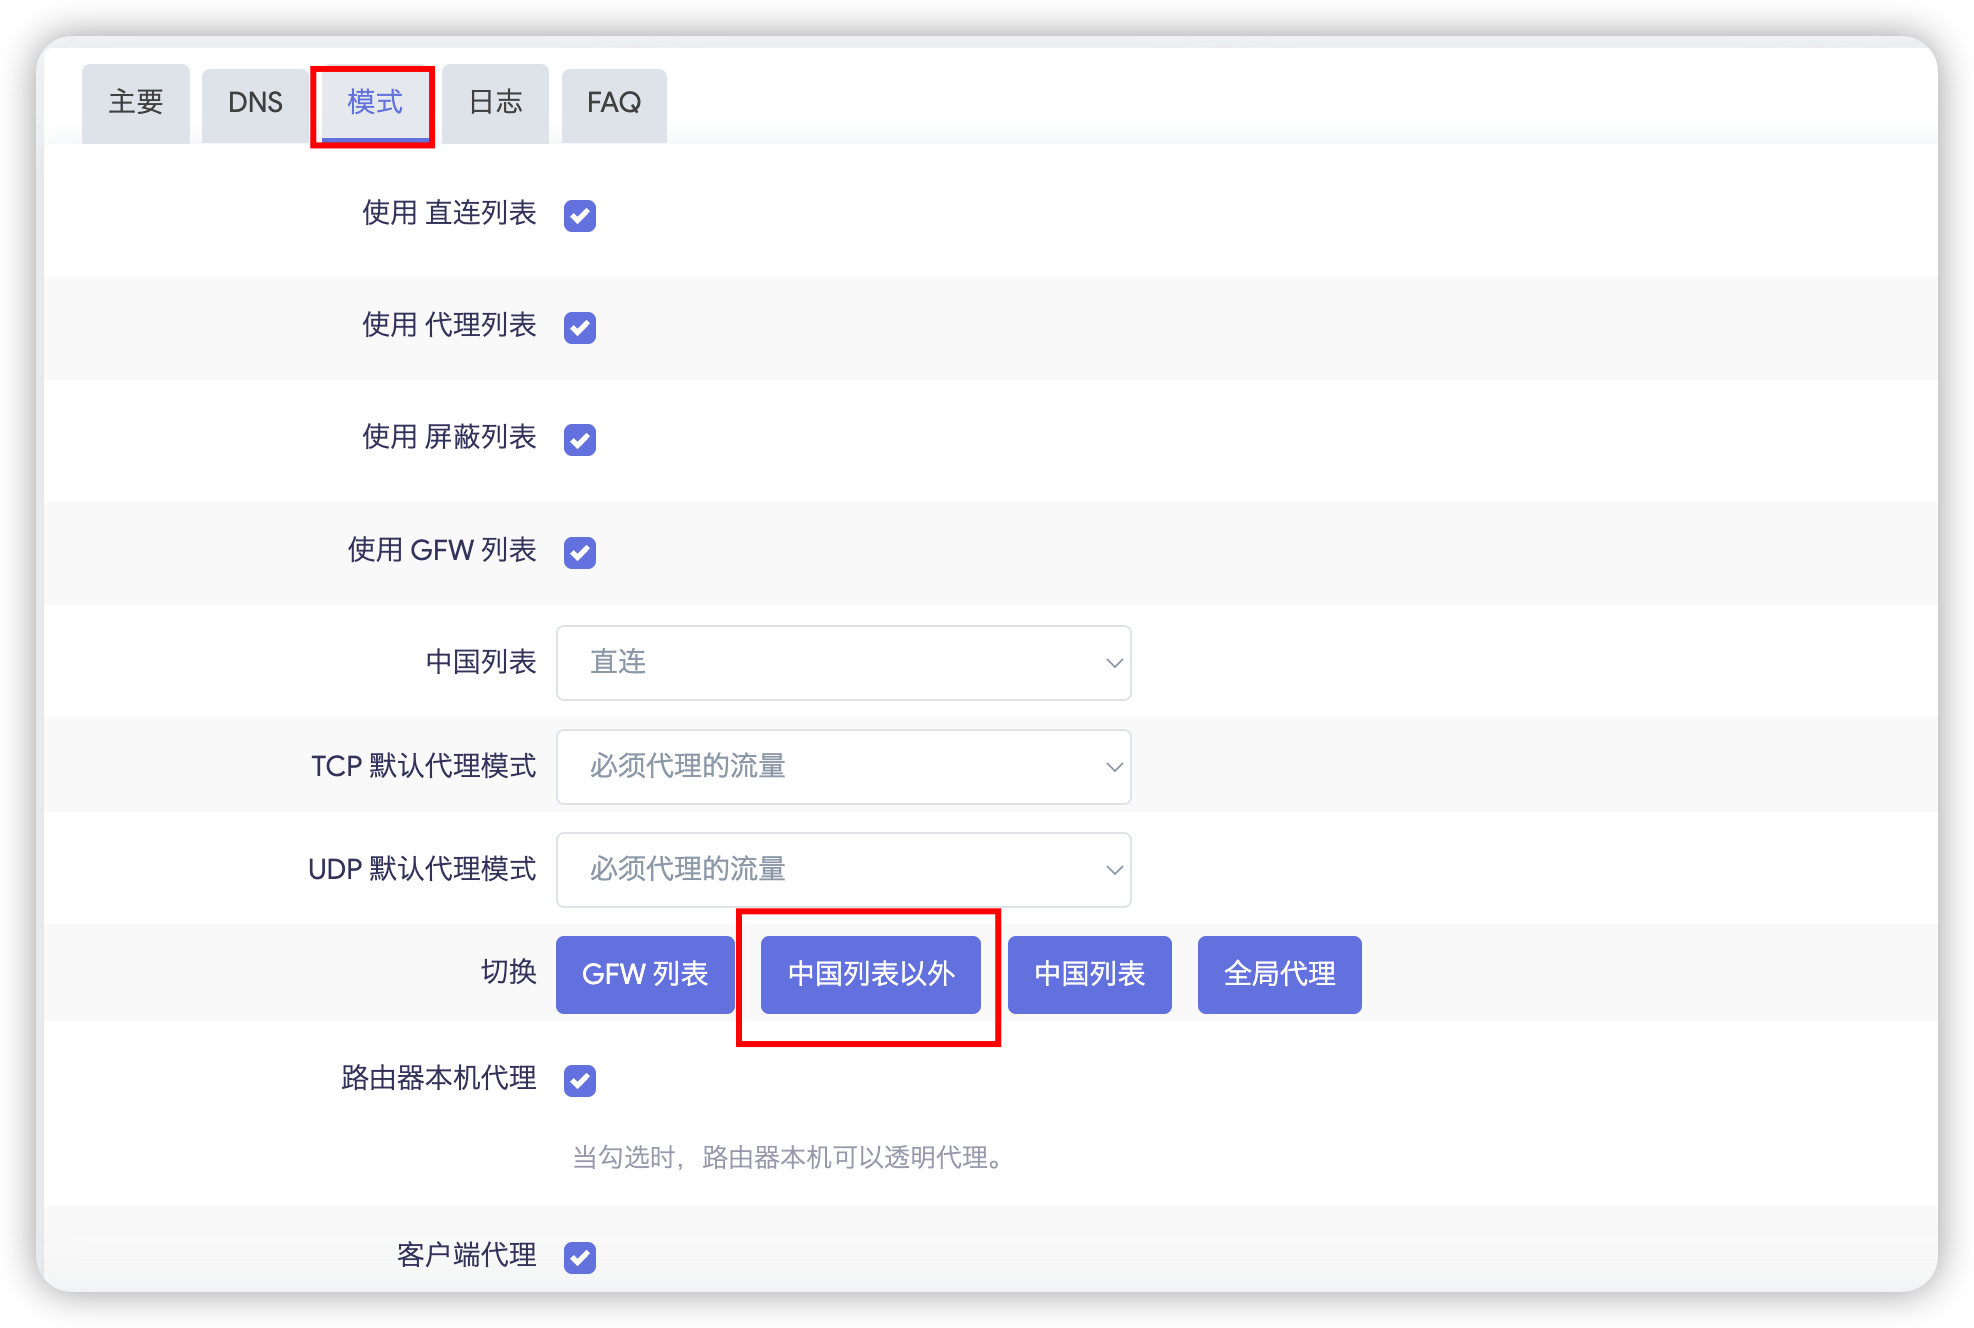The height and width of the screenshot is (1328, 1974).
Task: Click 全局代理 button
Action: point(1279,974)
